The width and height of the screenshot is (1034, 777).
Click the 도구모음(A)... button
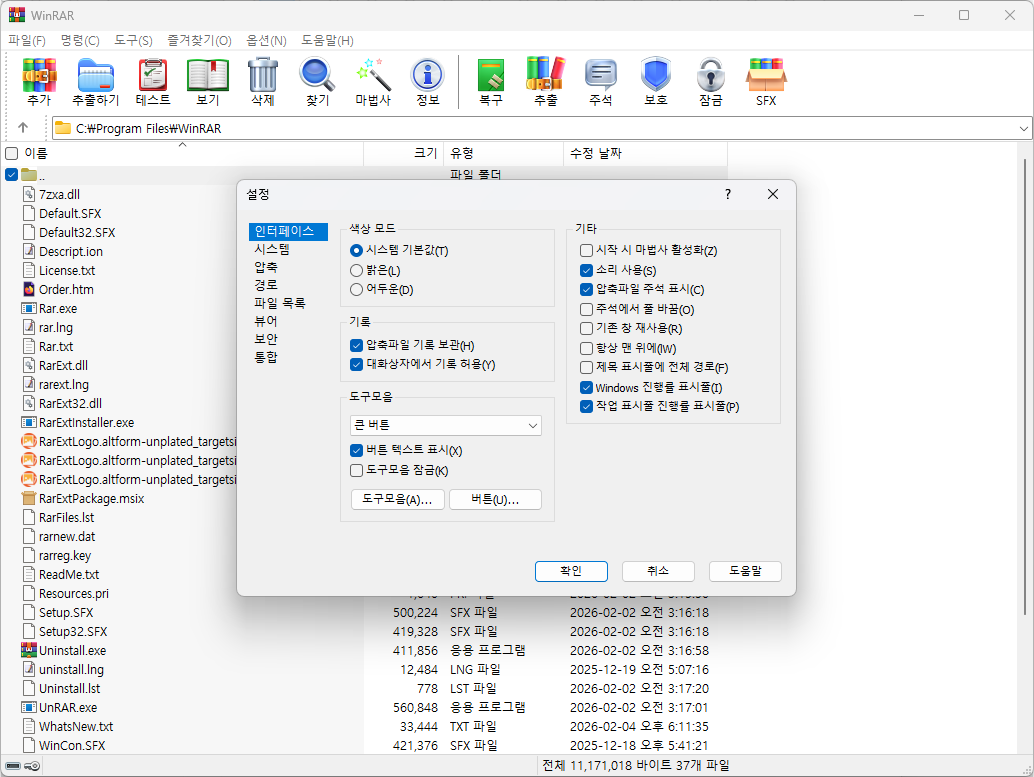tap(398, 499)
